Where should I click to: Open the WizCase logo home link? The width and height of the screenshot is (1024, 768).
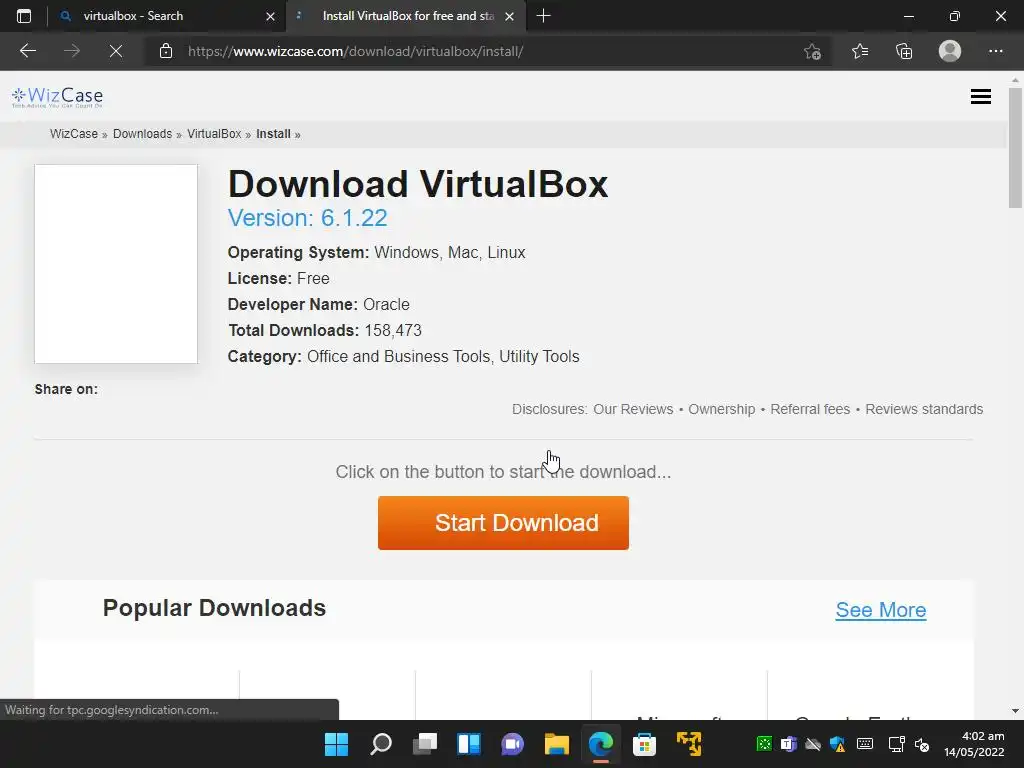(x=57, y=97)
